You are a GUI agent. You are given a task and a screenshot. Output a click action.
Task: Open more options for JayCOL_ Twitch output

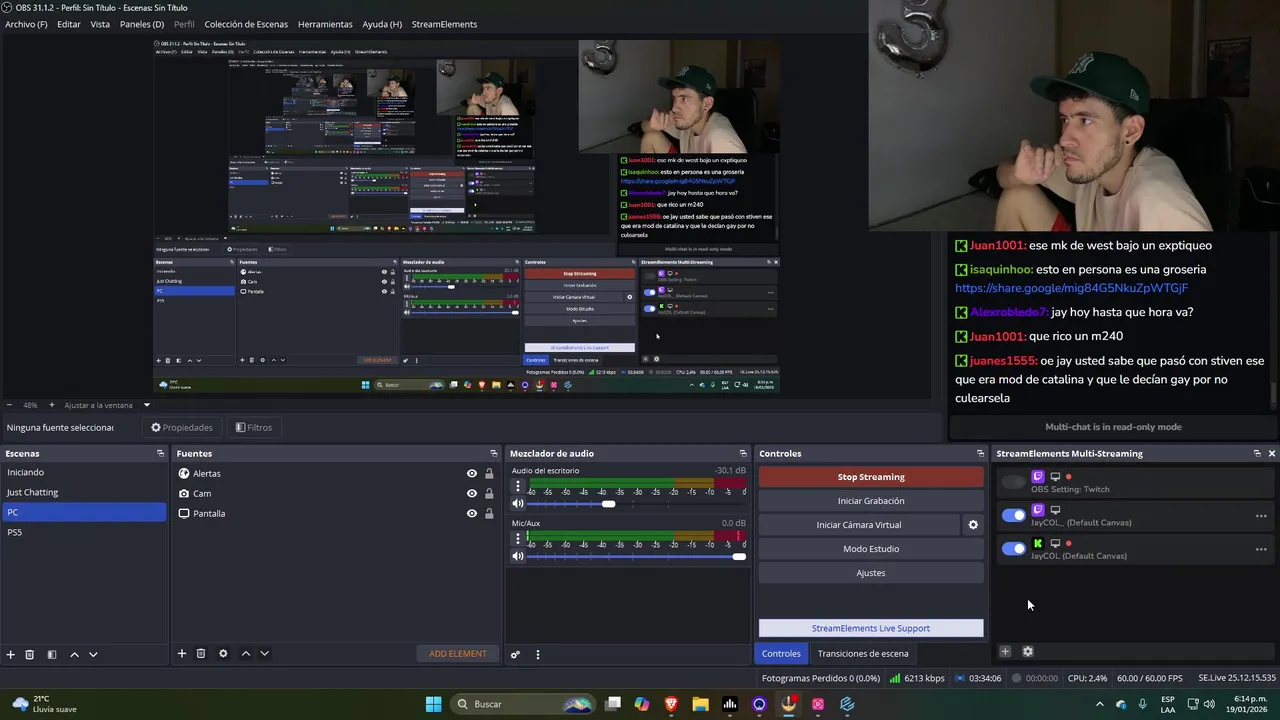pos(1261,516)
